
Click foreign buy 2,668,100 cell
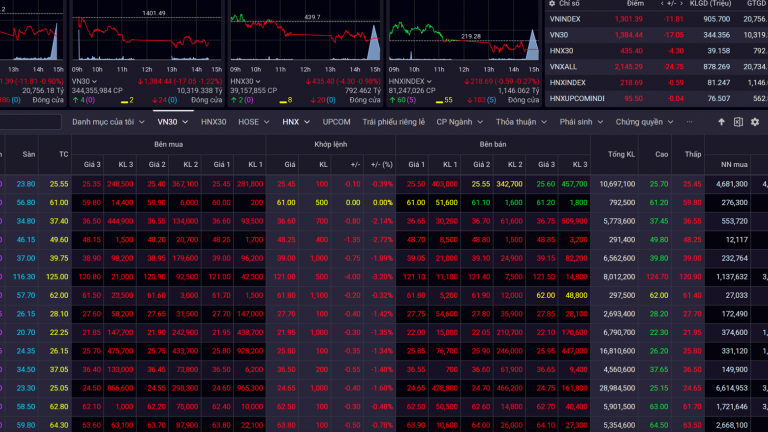[732, 425]
